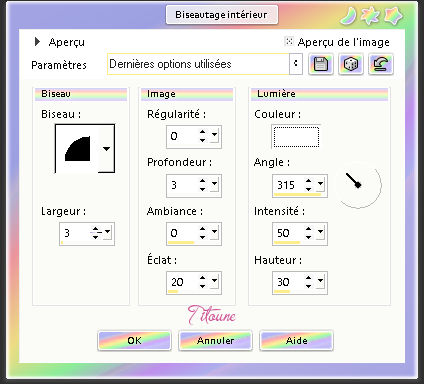Decrease the Ambiance value
Screen dimensions: 424x384
pyautogui.click(x=203, y=237)
